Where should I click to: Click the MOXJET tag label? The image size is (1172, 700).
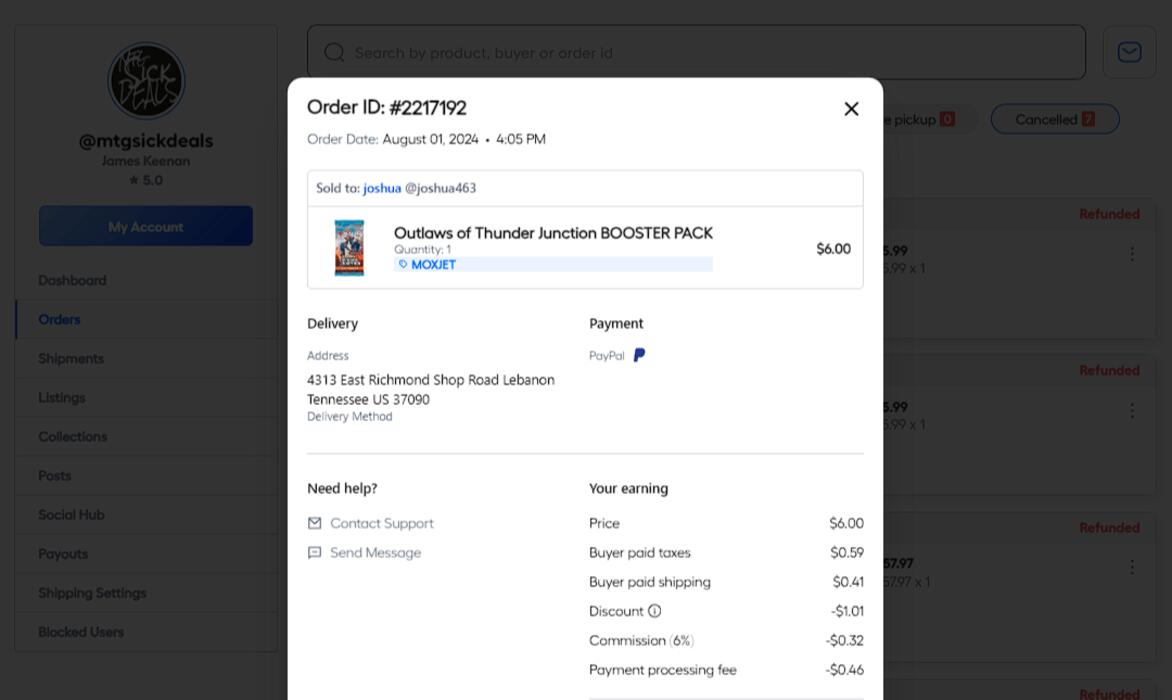coord(433,265)
